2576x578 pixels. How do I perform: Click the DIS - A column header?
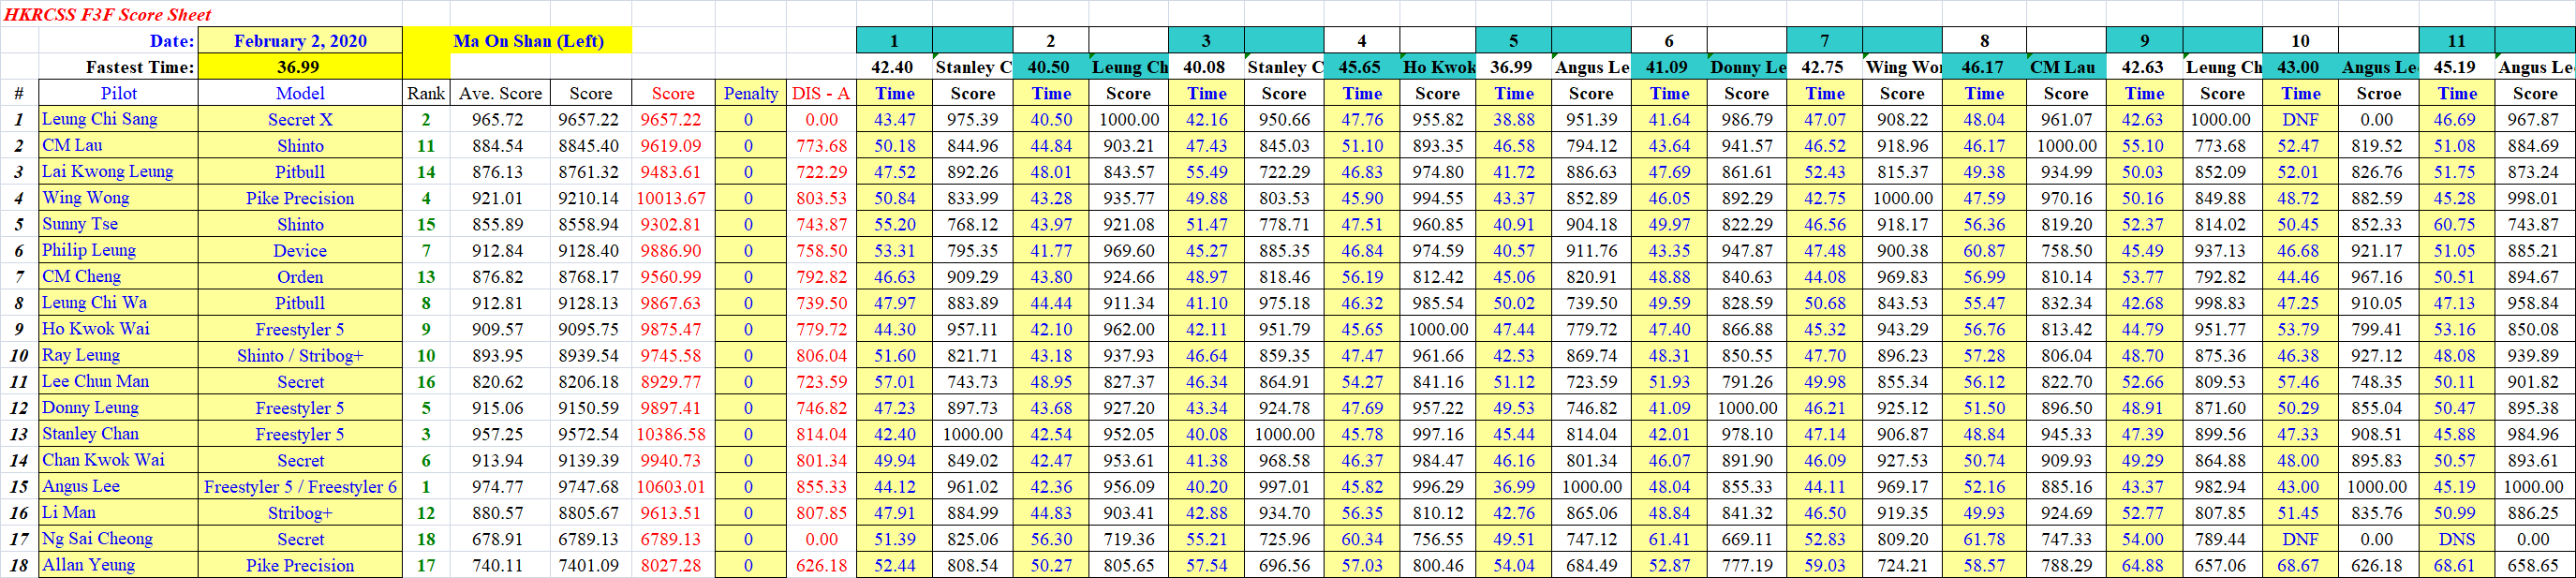point(820,93)
